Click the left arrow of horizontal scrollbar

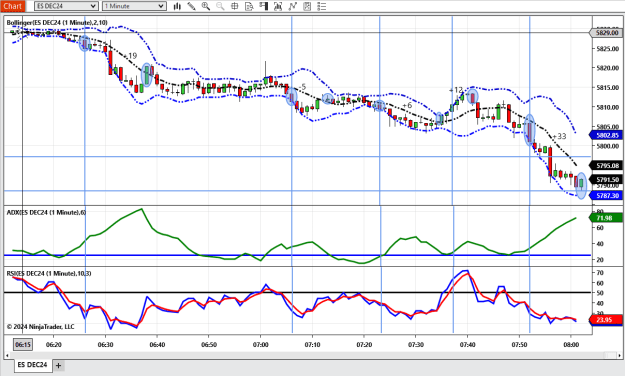(x=7, y=355)
